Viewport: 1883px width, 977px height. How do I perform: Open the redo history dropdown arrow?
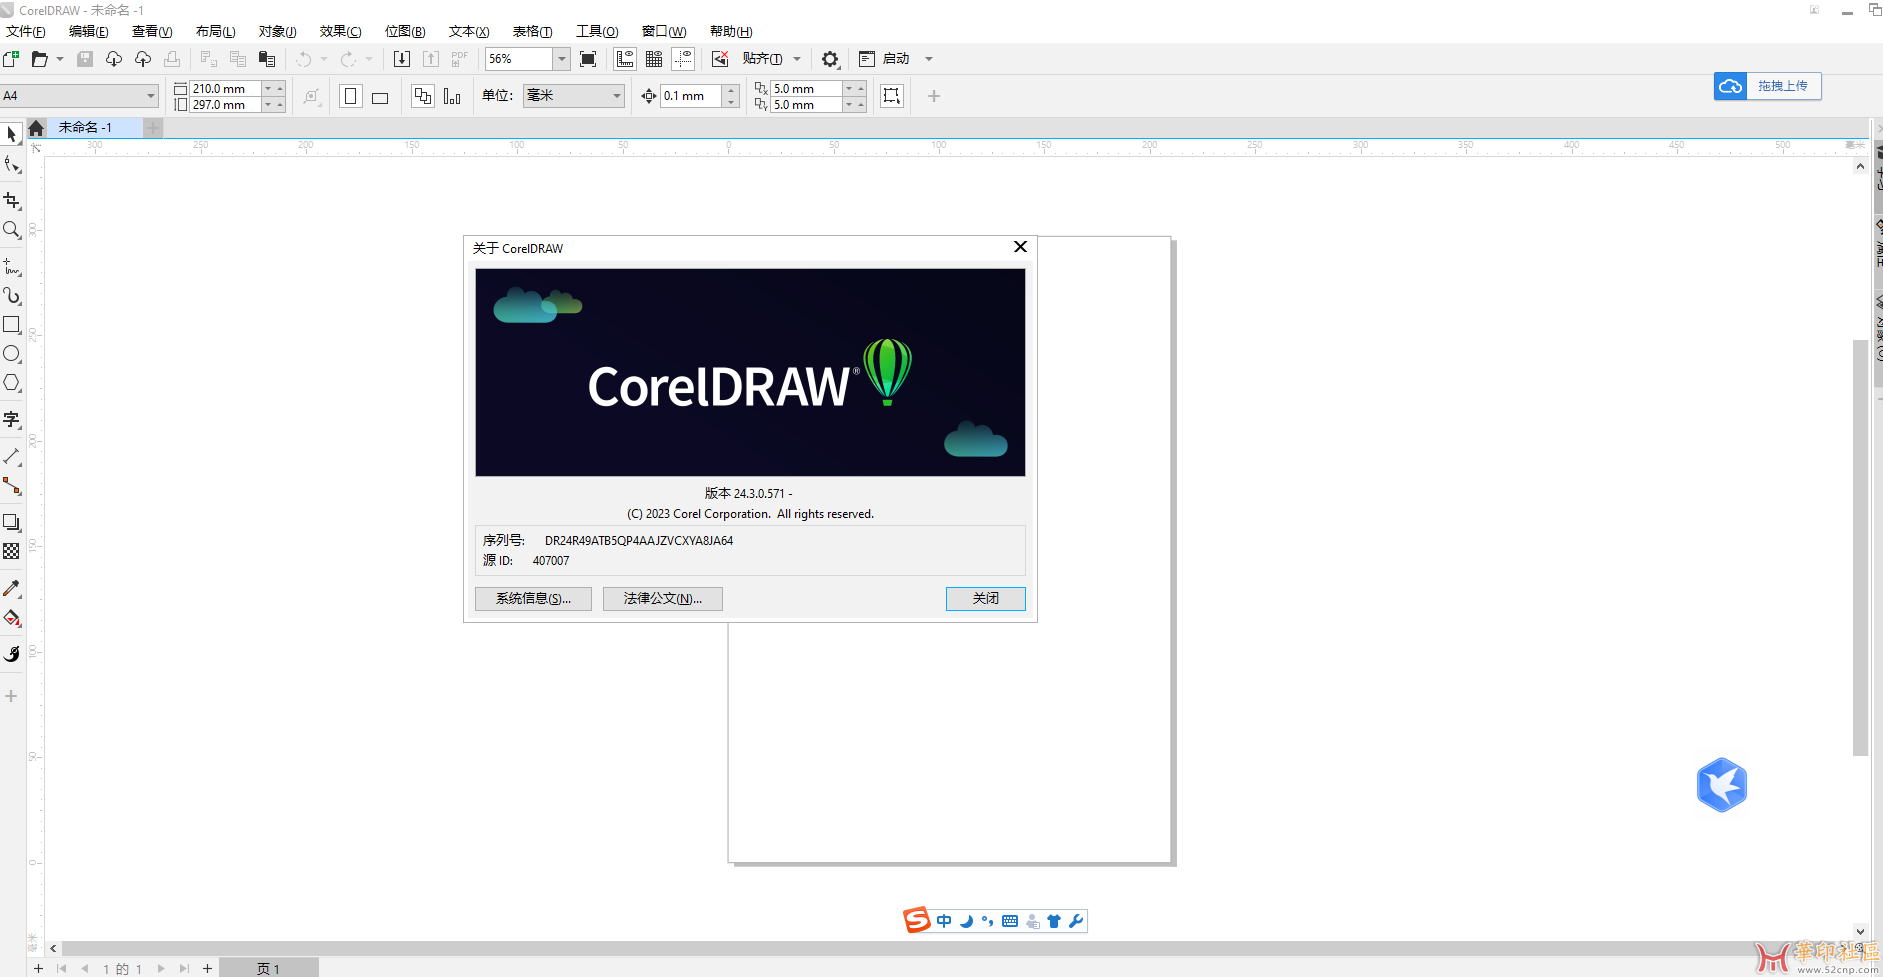pyautogui.click(x=369, y=59)
